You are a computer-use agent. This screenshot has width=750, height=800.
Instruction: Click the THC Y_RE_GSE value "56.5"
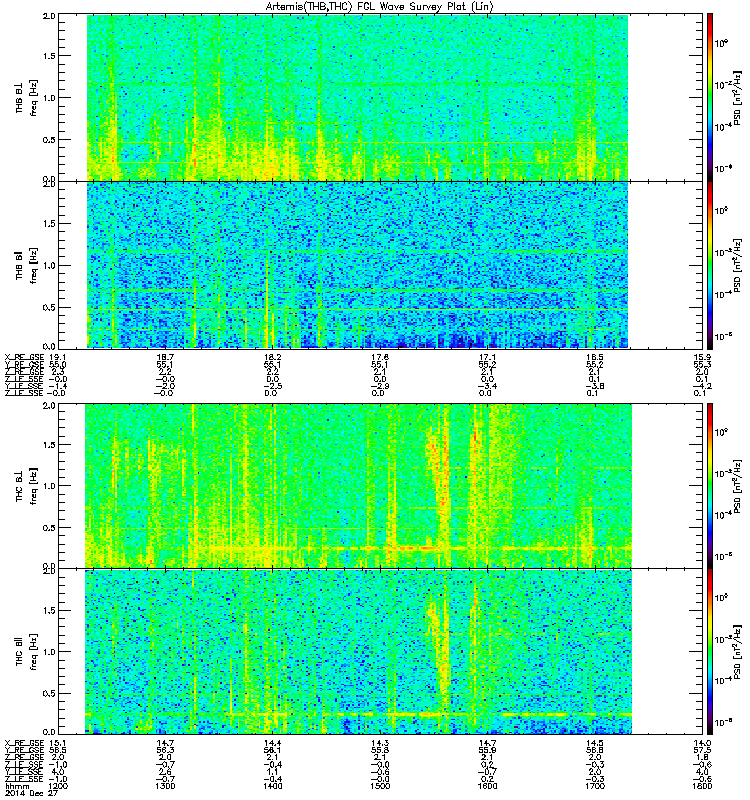[57, 750]
